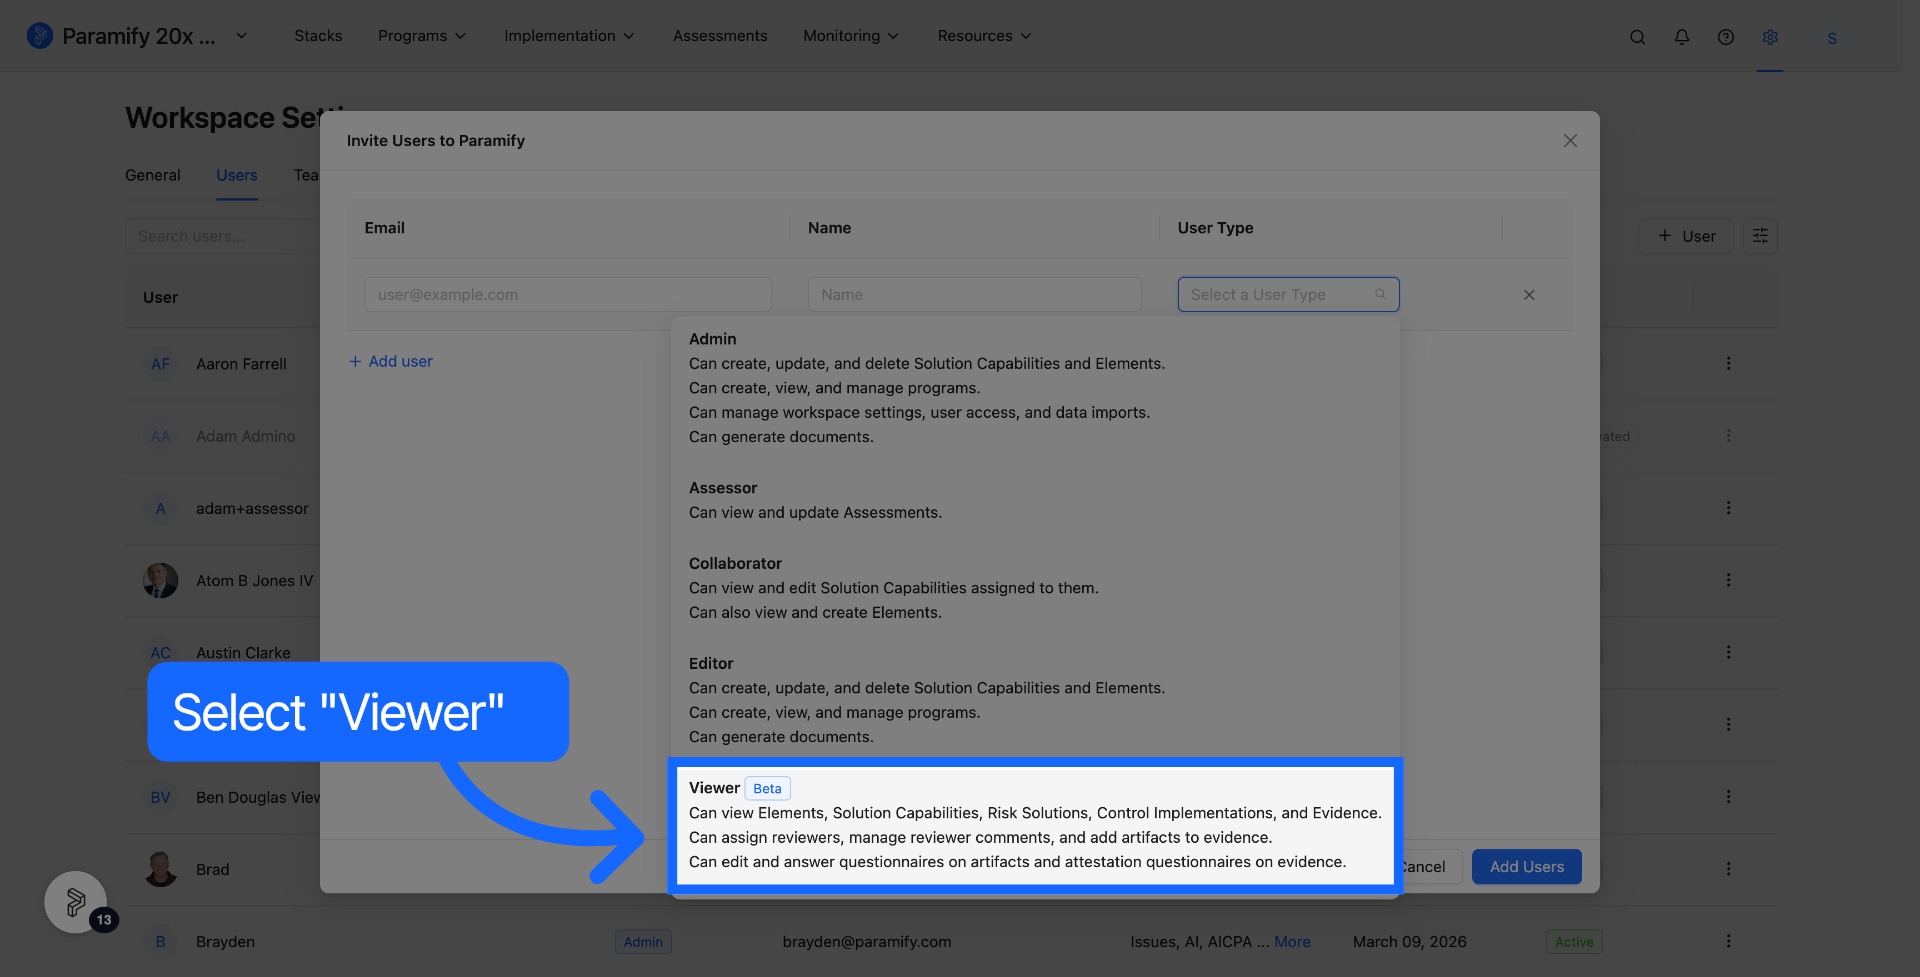Click the floating Paramify guide widget

pos(76,902)
